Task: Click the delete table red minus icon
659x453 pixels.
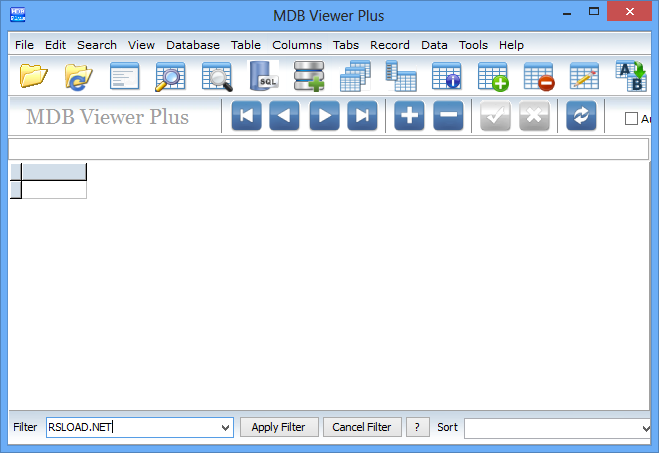Action: [x=539, y=76]
